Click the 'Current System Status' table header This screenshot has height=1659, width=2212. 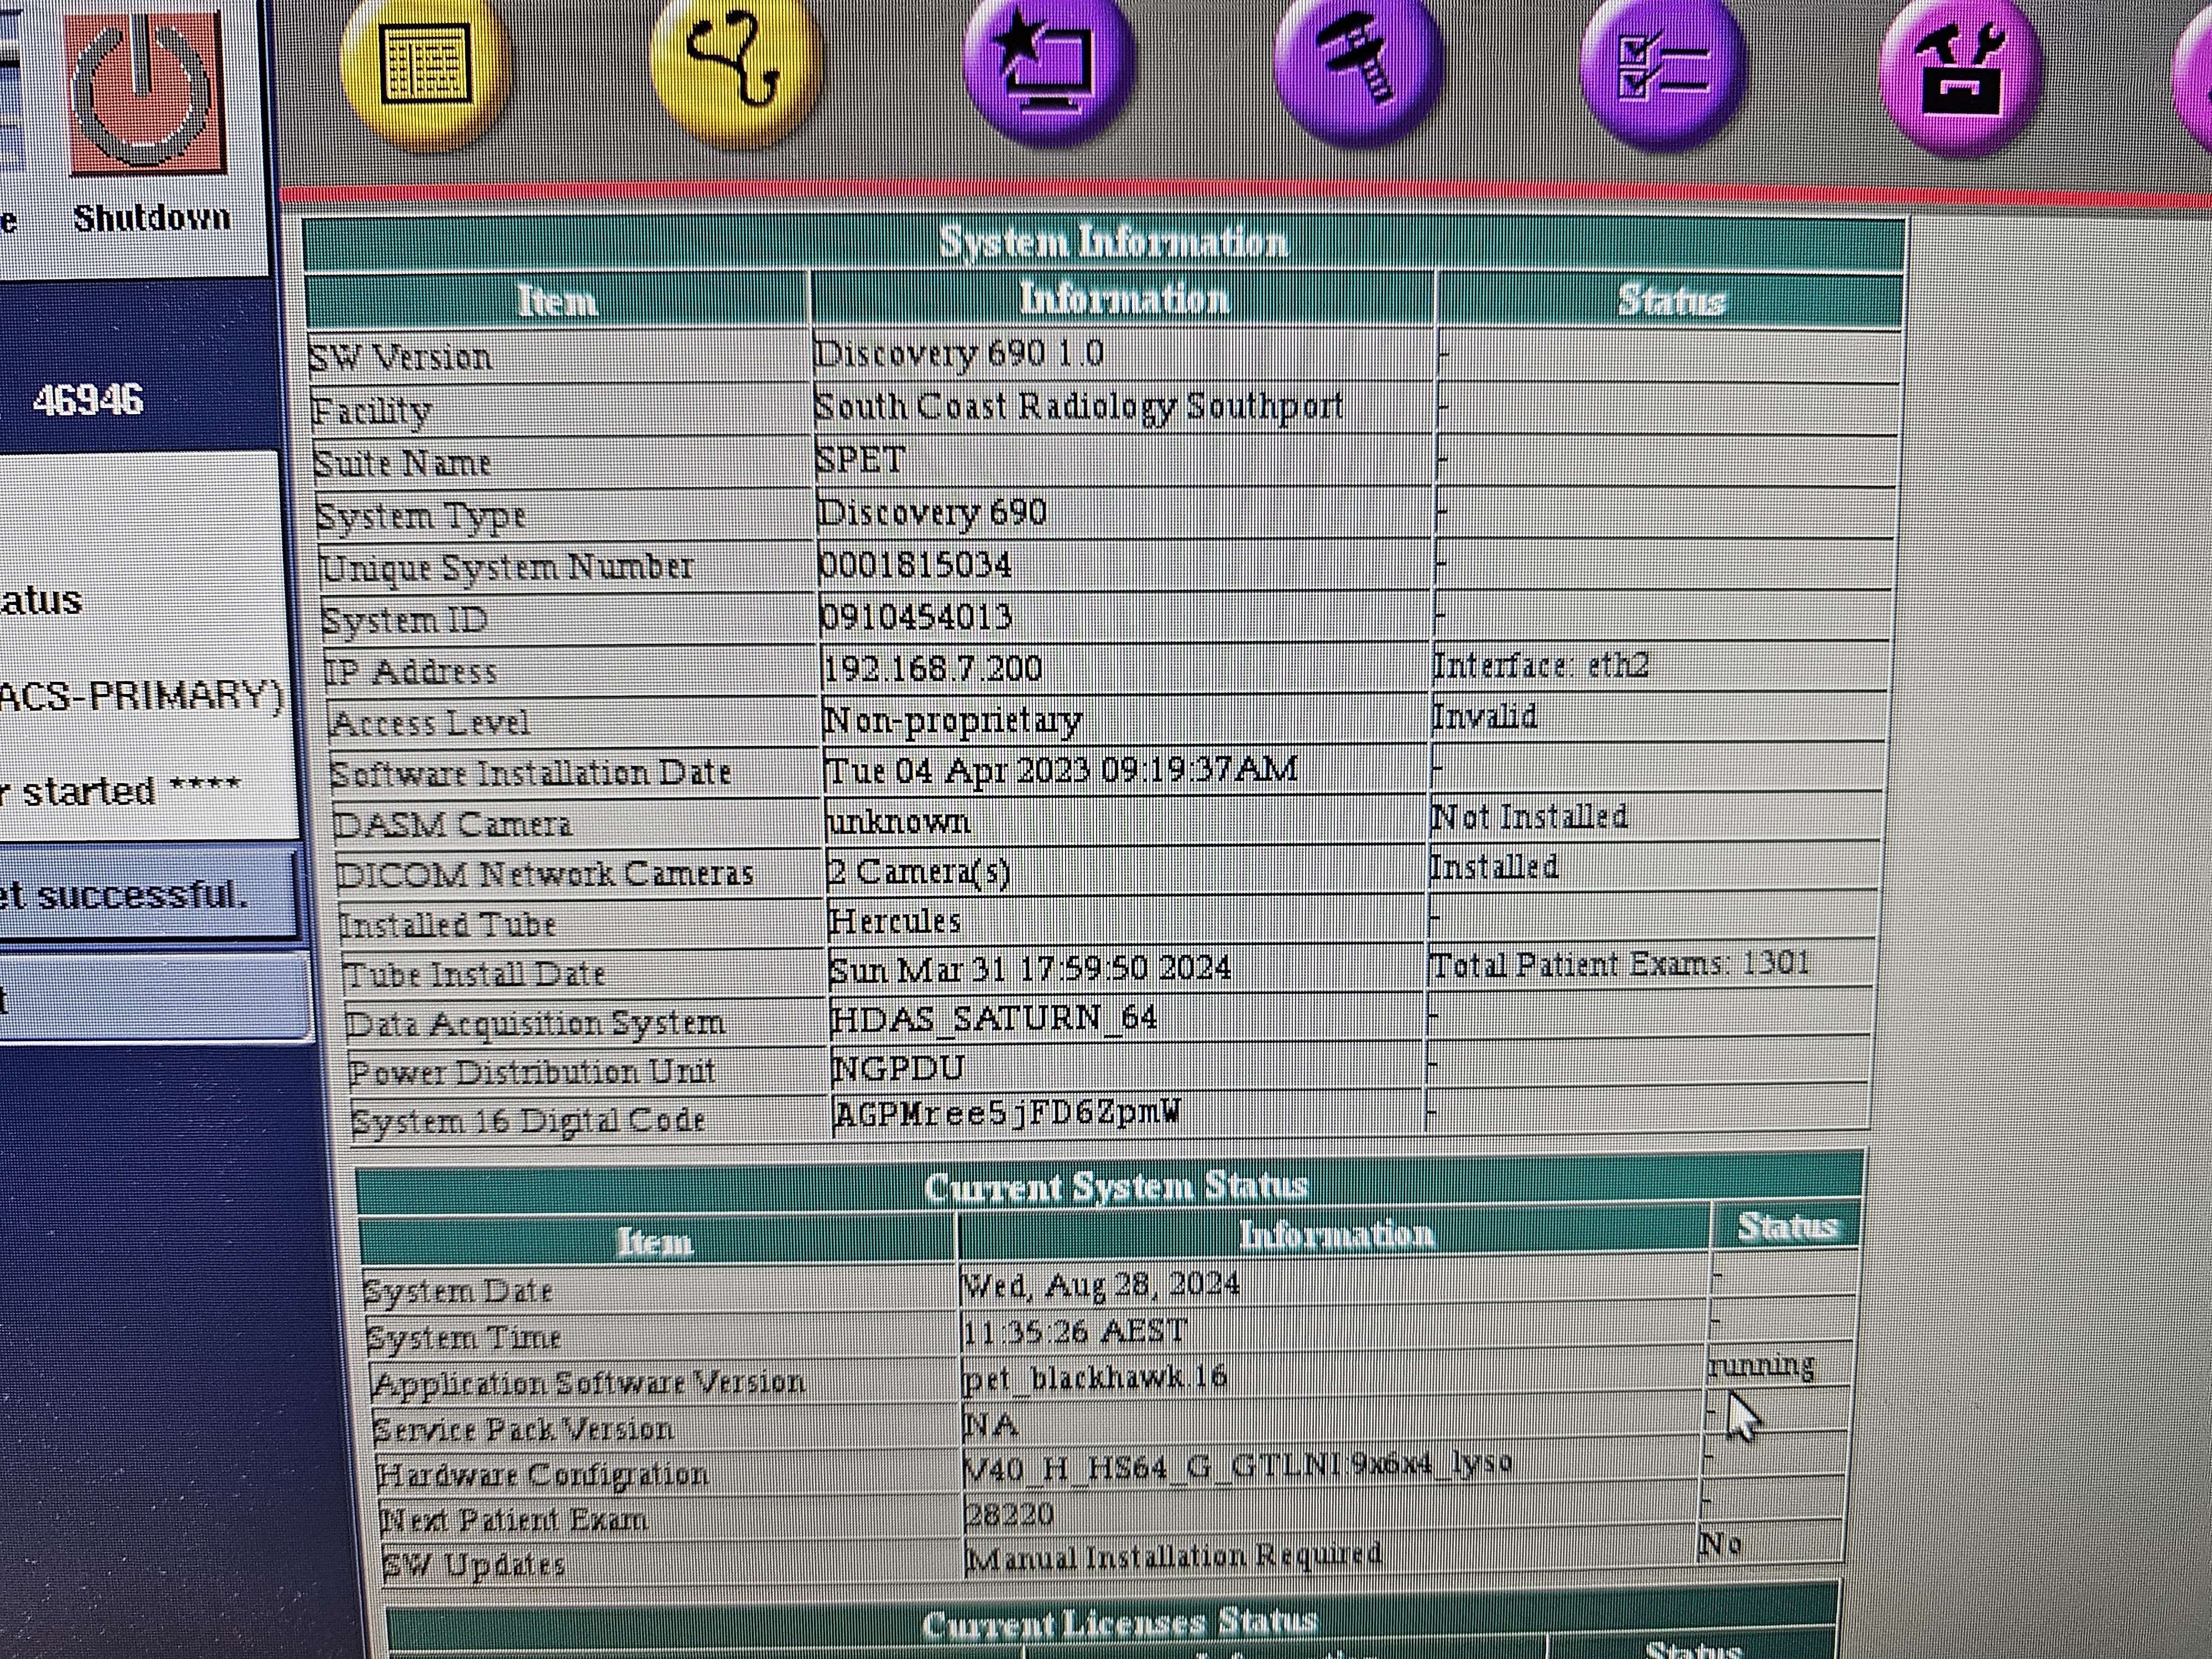click(x=1116, y=1186)
